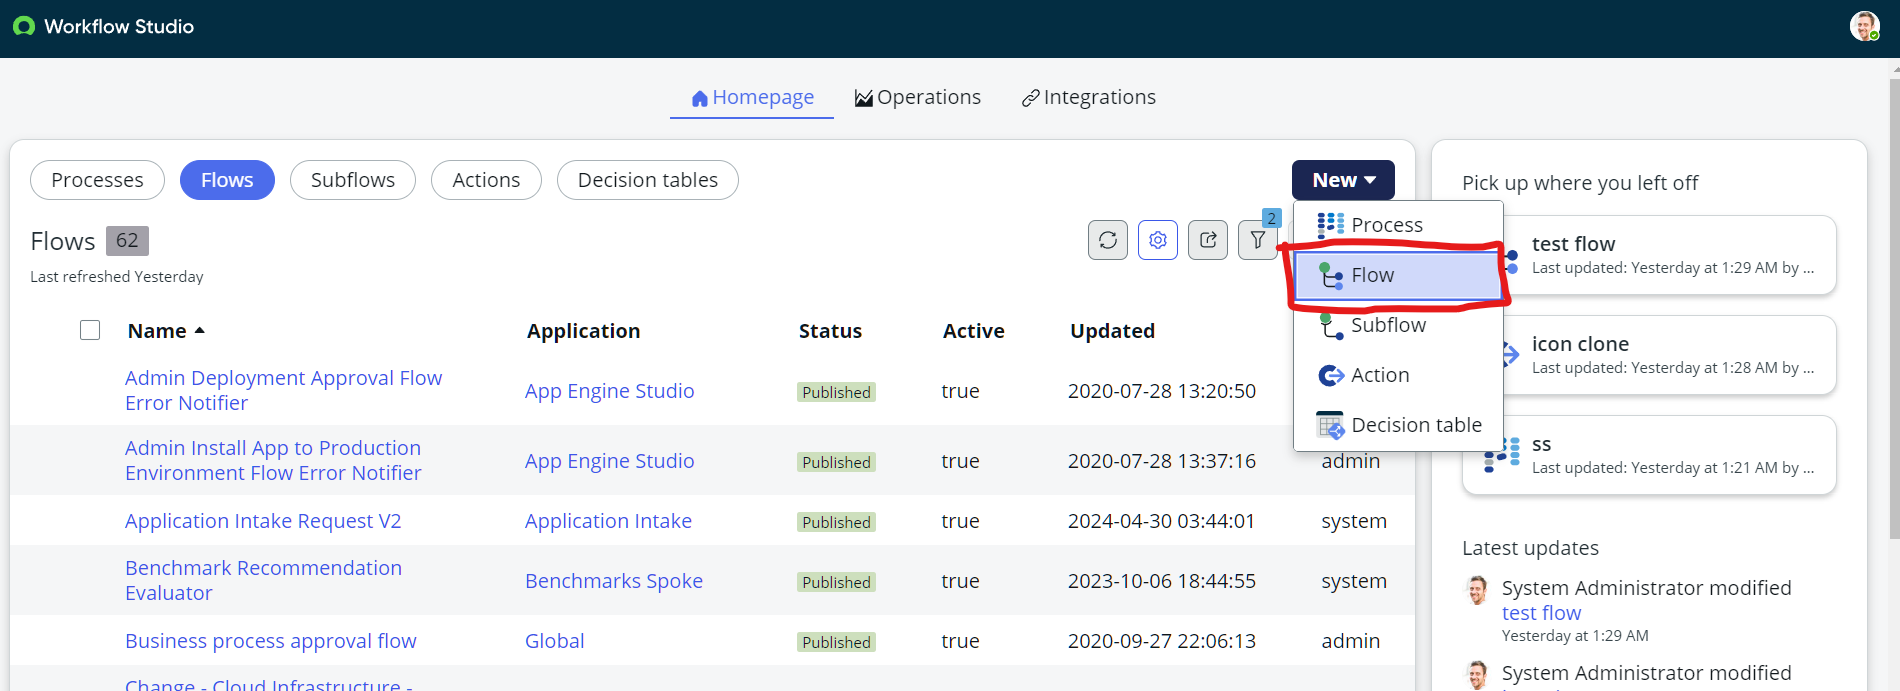
Task: Toggle the select-all rows checkbox
Action: coord(90,330)
